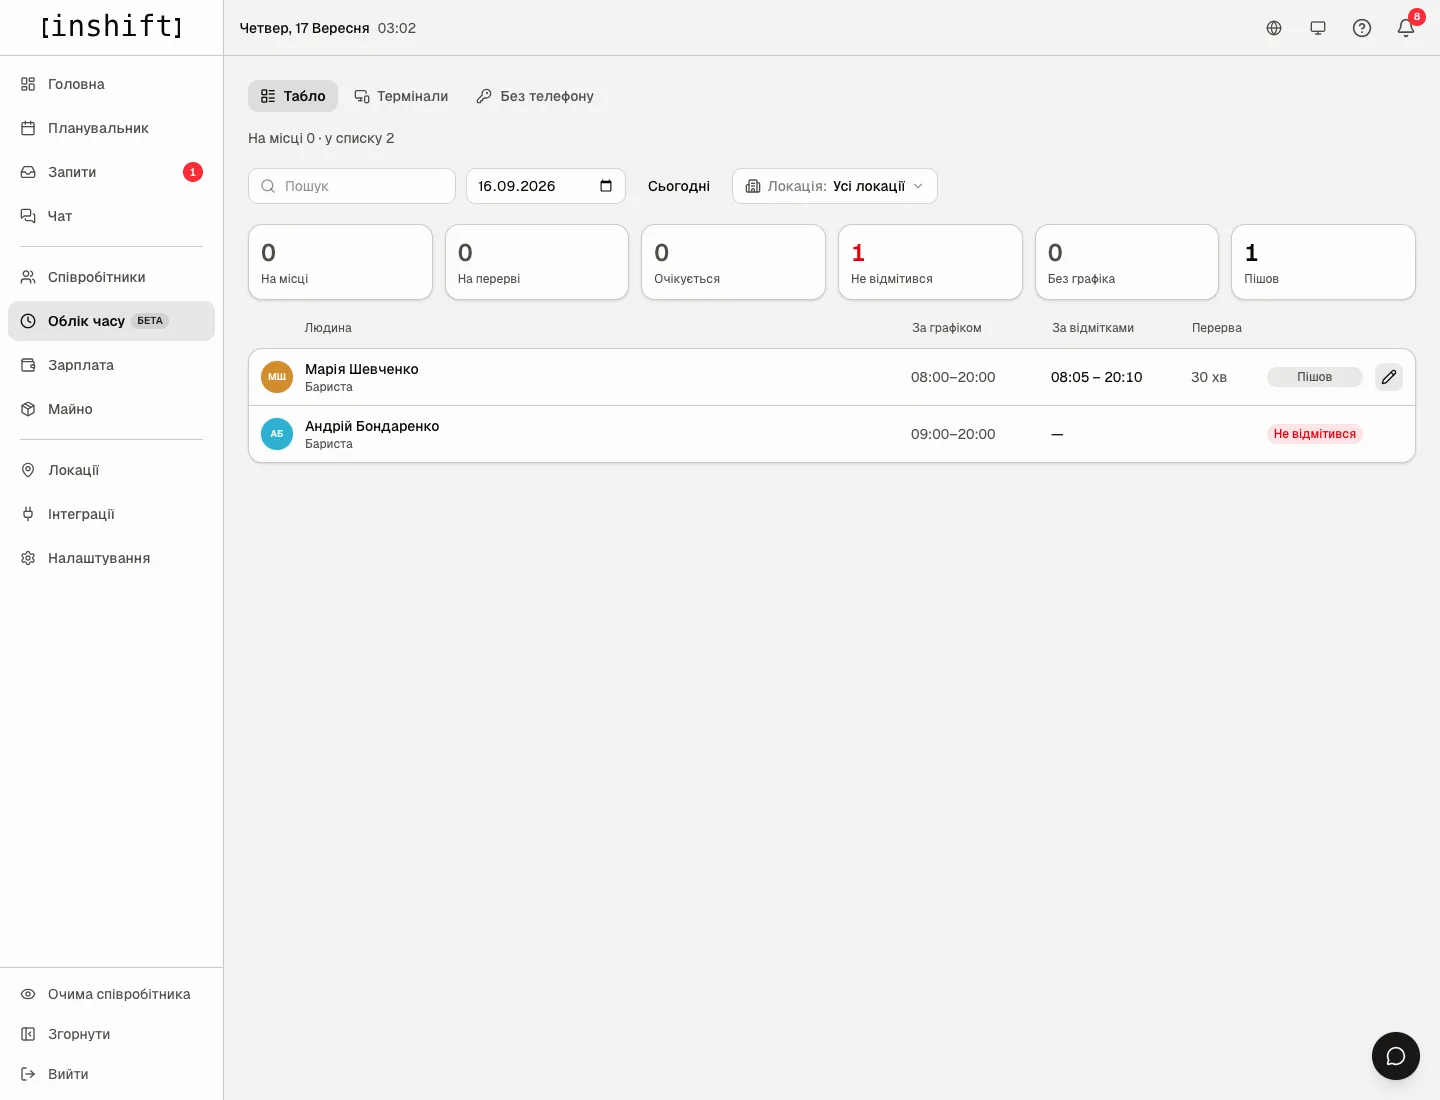Viewport: 1440px width, 1100px height.
Task: Click the inshift logo
Action: (111, 26)
